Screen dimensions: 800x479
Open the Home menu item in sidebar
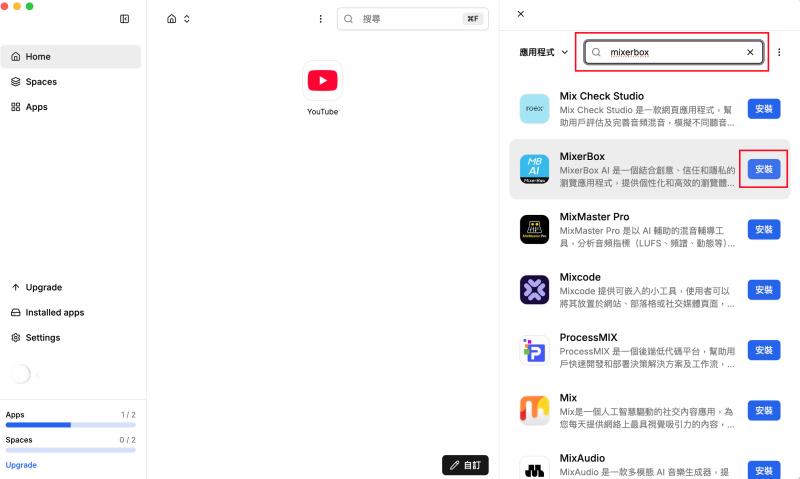point(70,57)
